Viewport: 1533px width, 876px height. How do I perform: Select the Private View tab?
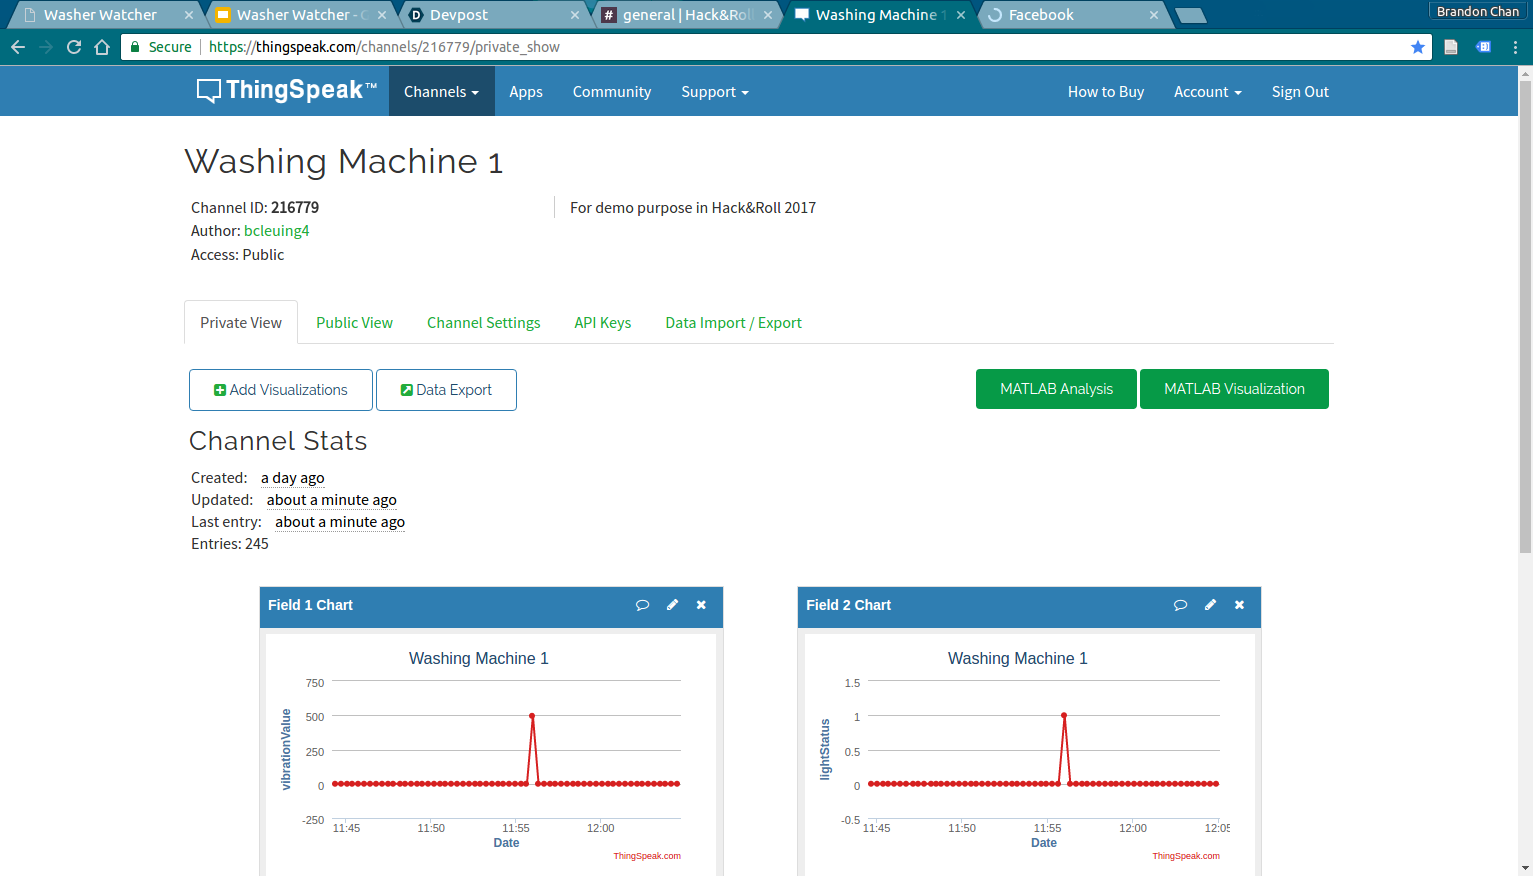click(x=241, y=322)
